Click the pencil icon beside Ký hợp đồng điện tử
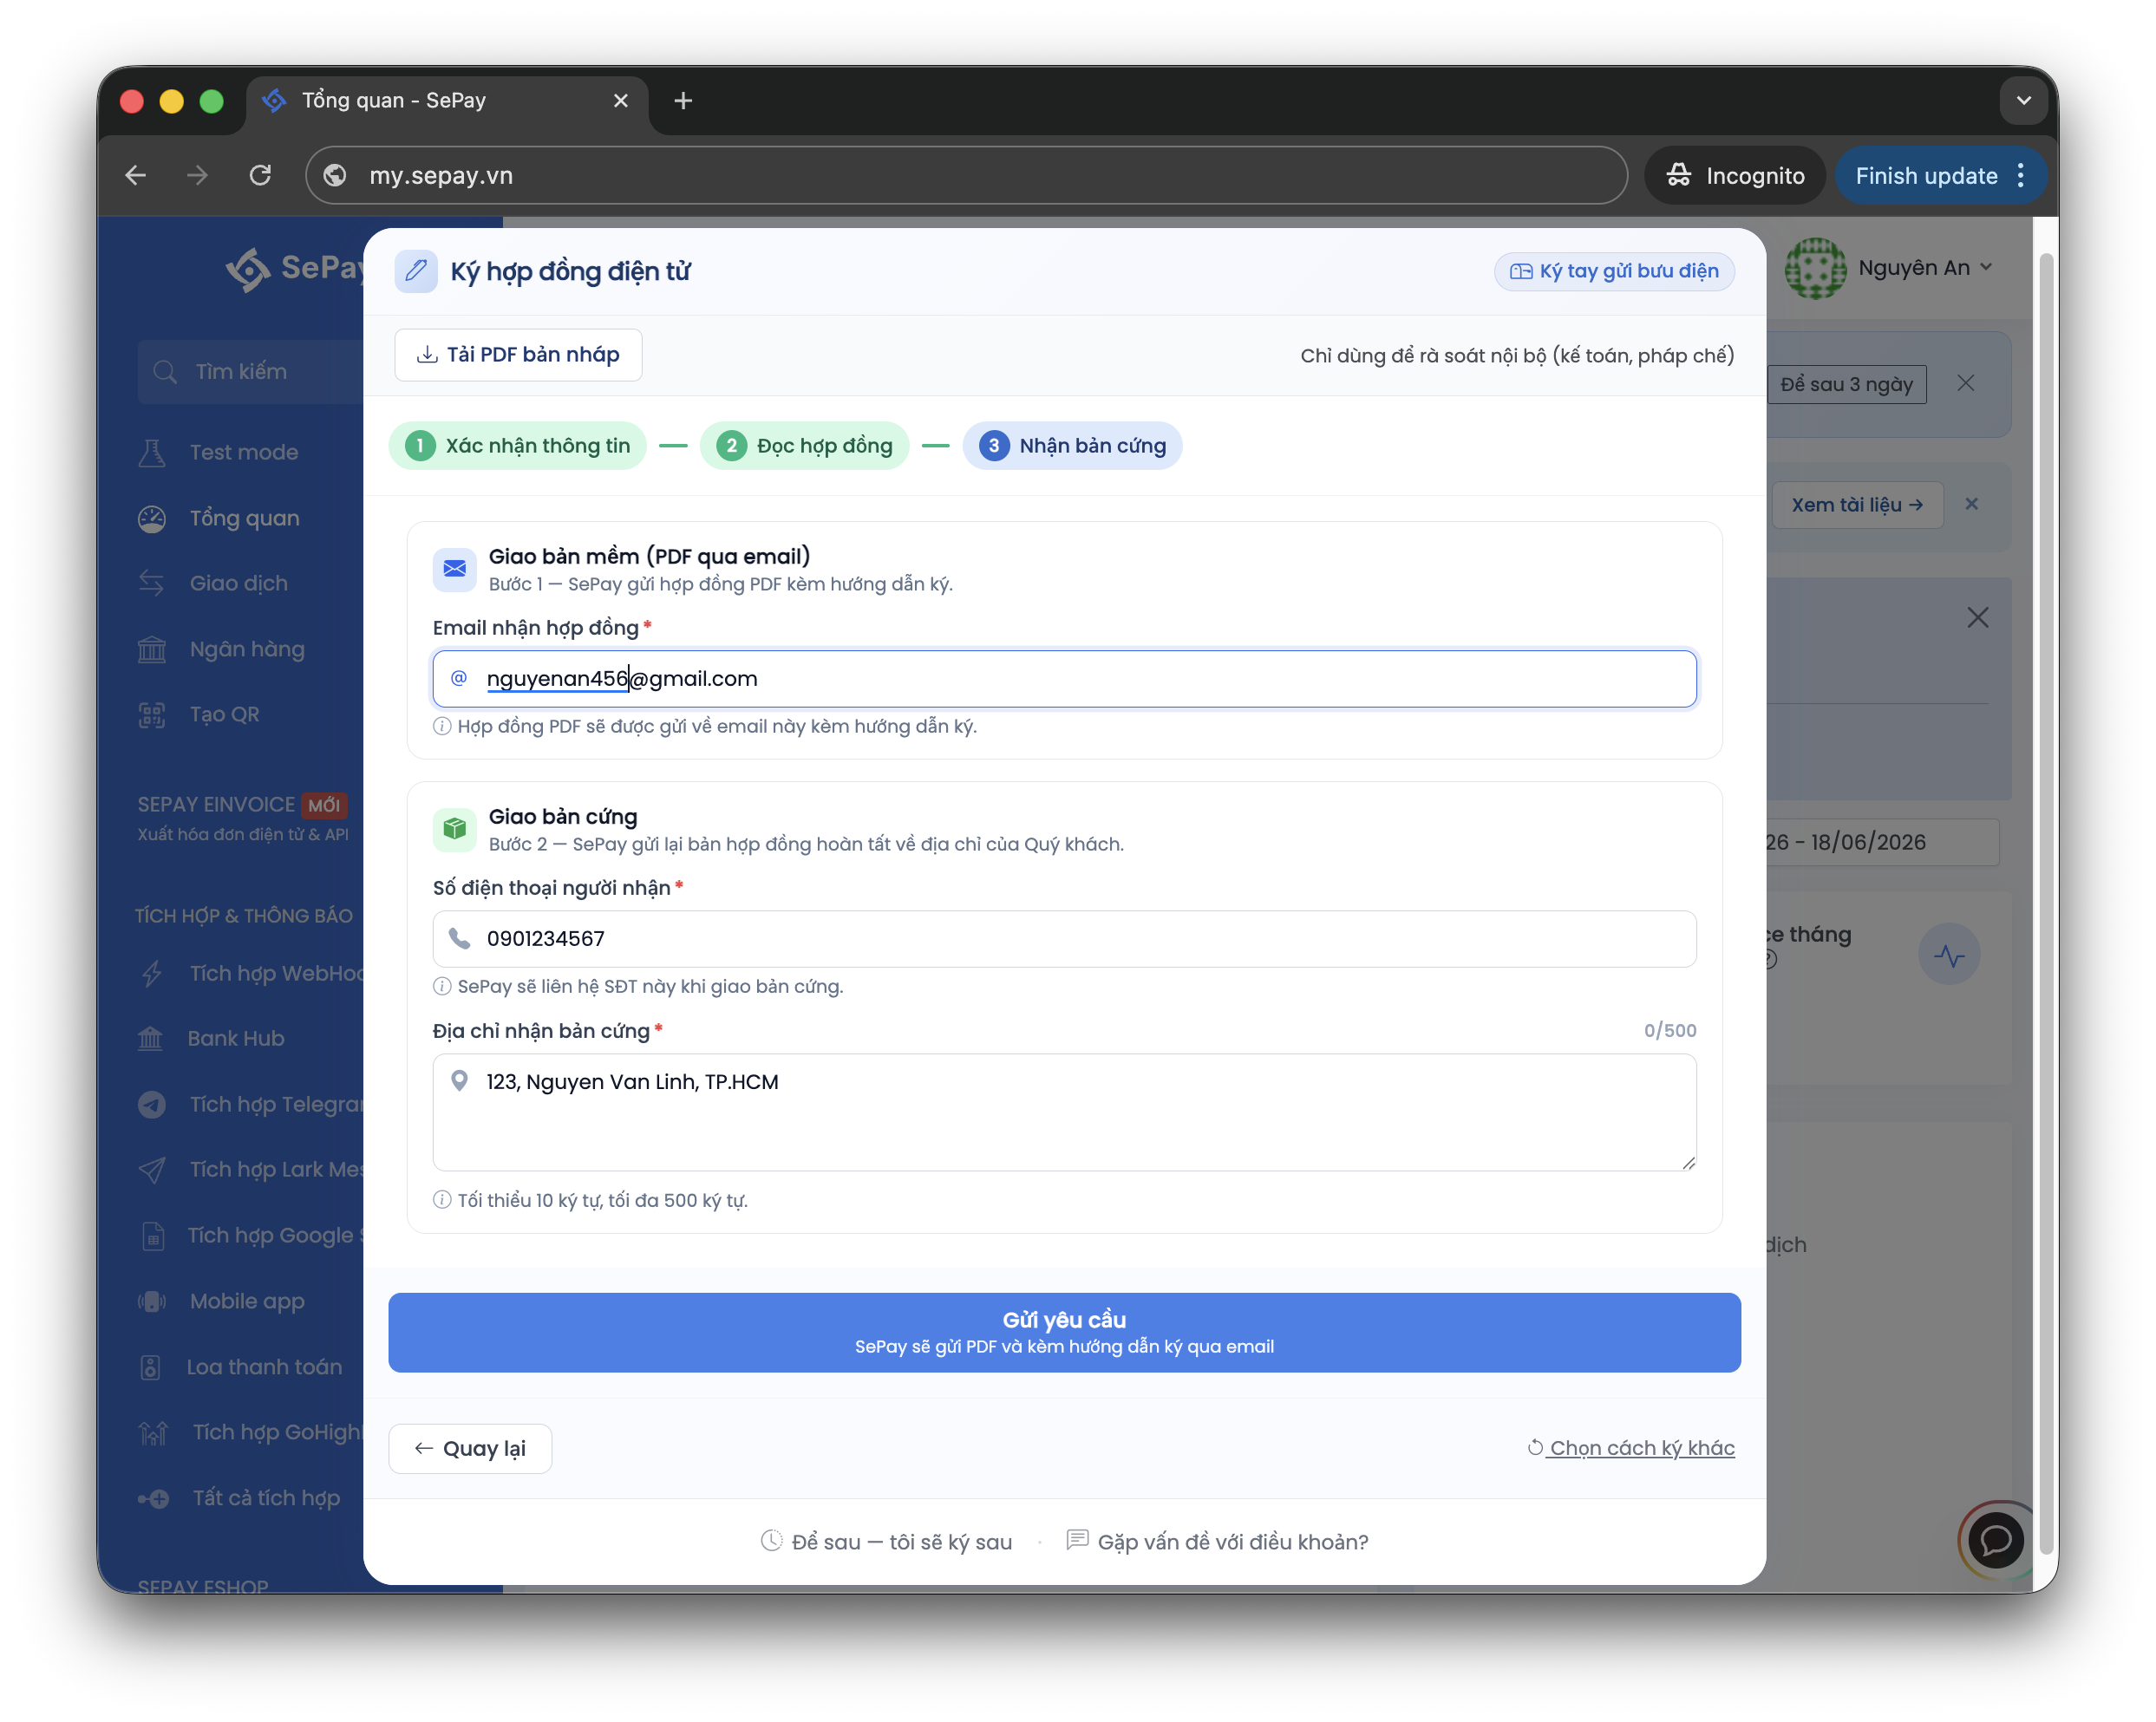Viewport: 2156px width, 1722px height. pos(416,271)
